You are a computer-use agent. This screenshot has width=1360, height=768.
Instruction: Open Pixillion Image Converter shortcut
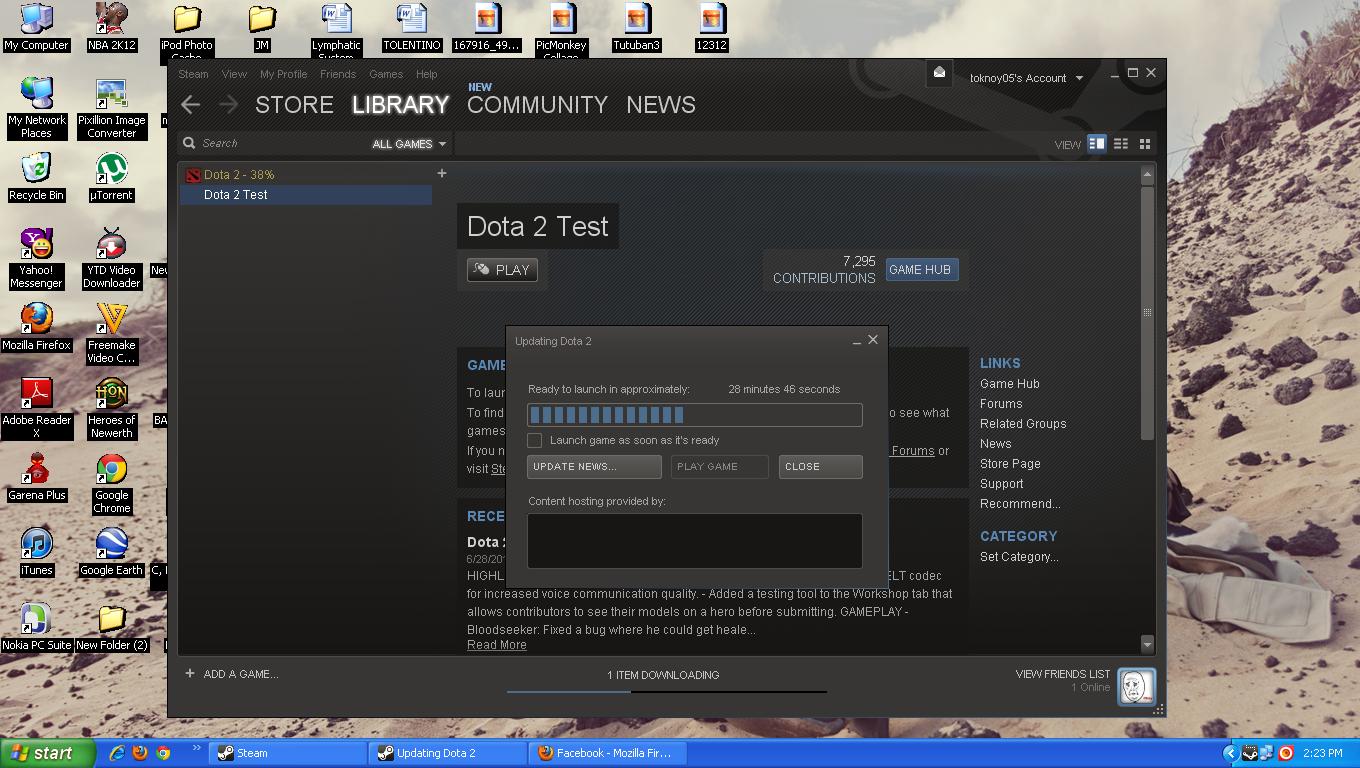click(112, 108)
